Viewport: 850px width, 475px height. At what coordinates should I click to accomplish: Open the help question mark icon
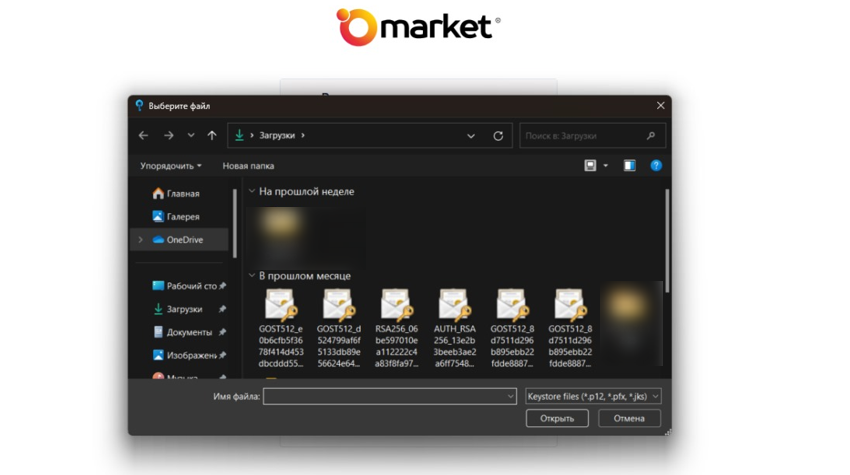[656, 166]
